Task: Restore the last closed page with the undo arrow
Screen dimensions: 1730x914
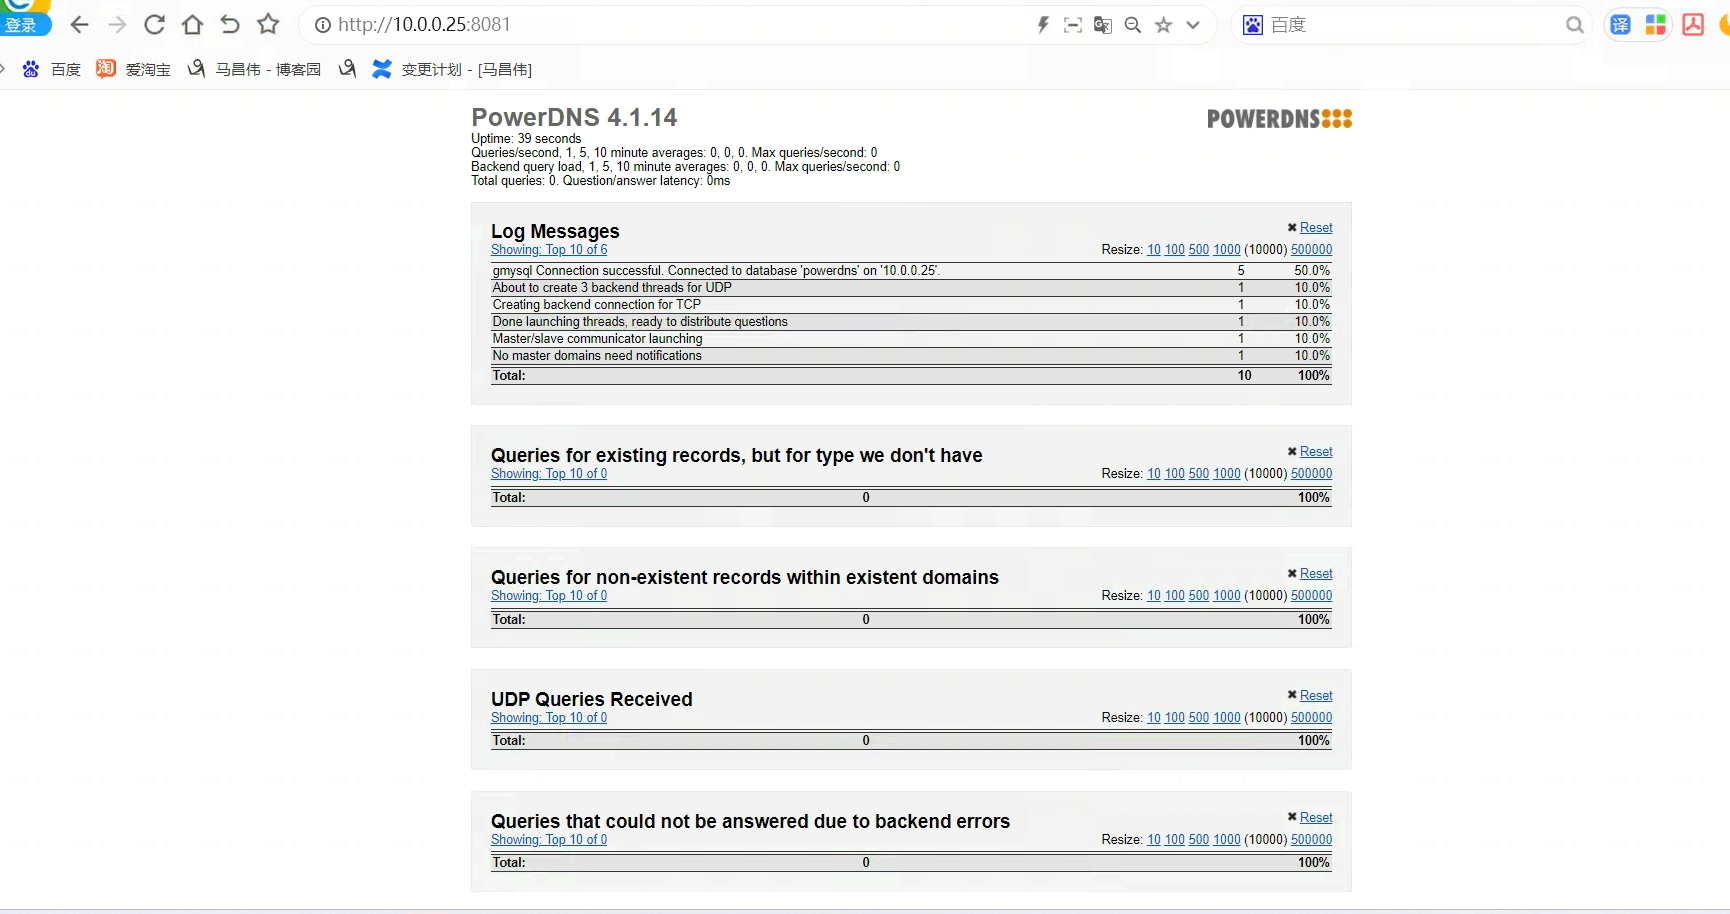Action: (230, 25)
